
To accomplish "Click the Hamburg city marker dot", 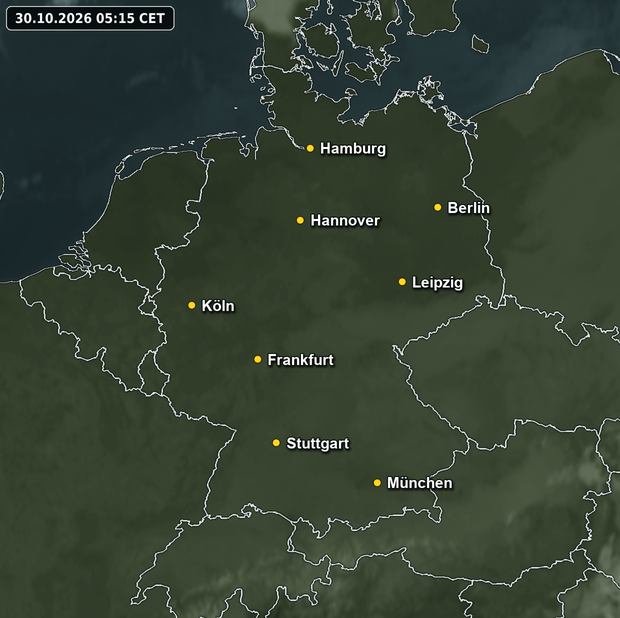I will point(310,148).
